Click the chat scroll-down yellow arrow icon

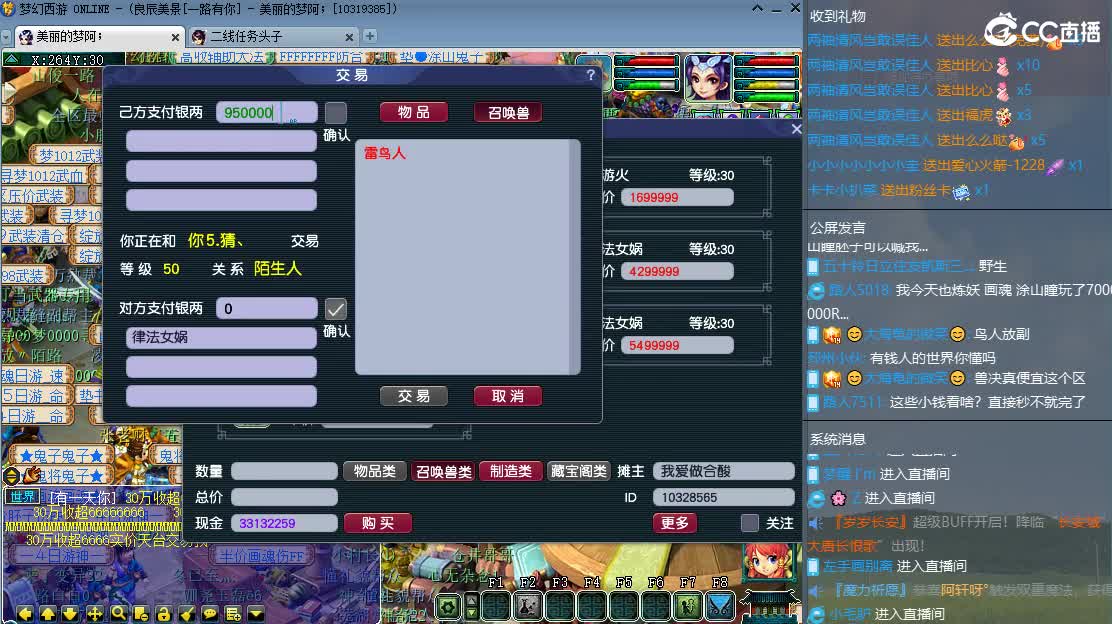pyautogui.click(x=71, y=614)
